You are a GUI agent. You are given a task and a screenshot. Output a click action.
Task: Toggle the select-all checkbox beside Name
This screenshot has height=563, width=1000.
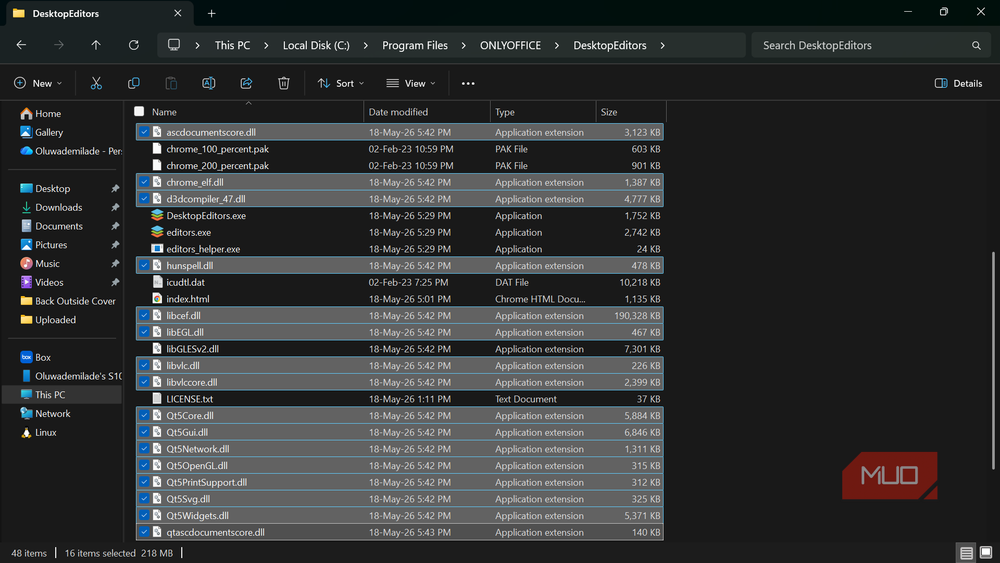139,111
